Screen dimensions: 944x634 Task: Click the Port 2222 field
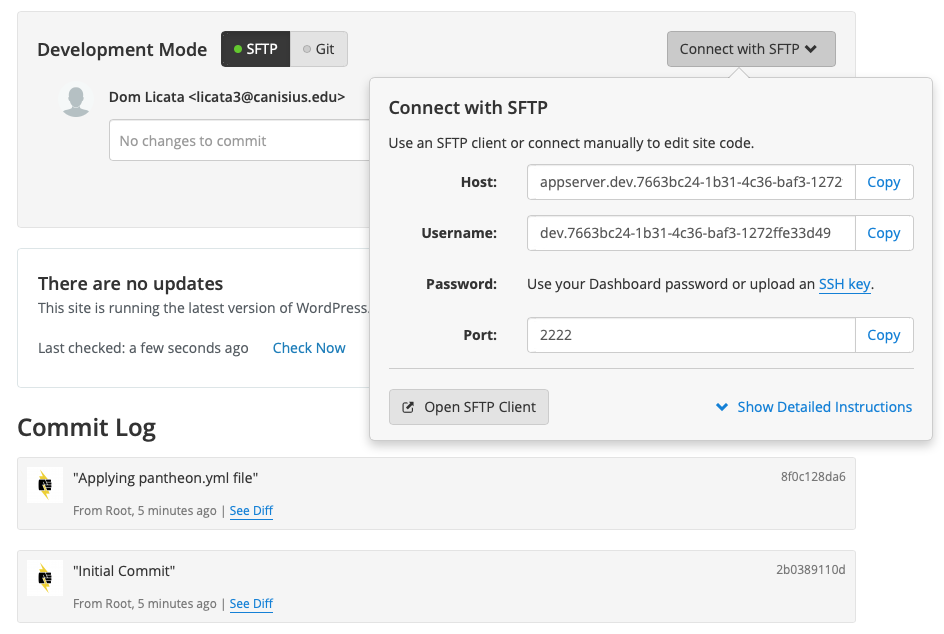[691, 335]
